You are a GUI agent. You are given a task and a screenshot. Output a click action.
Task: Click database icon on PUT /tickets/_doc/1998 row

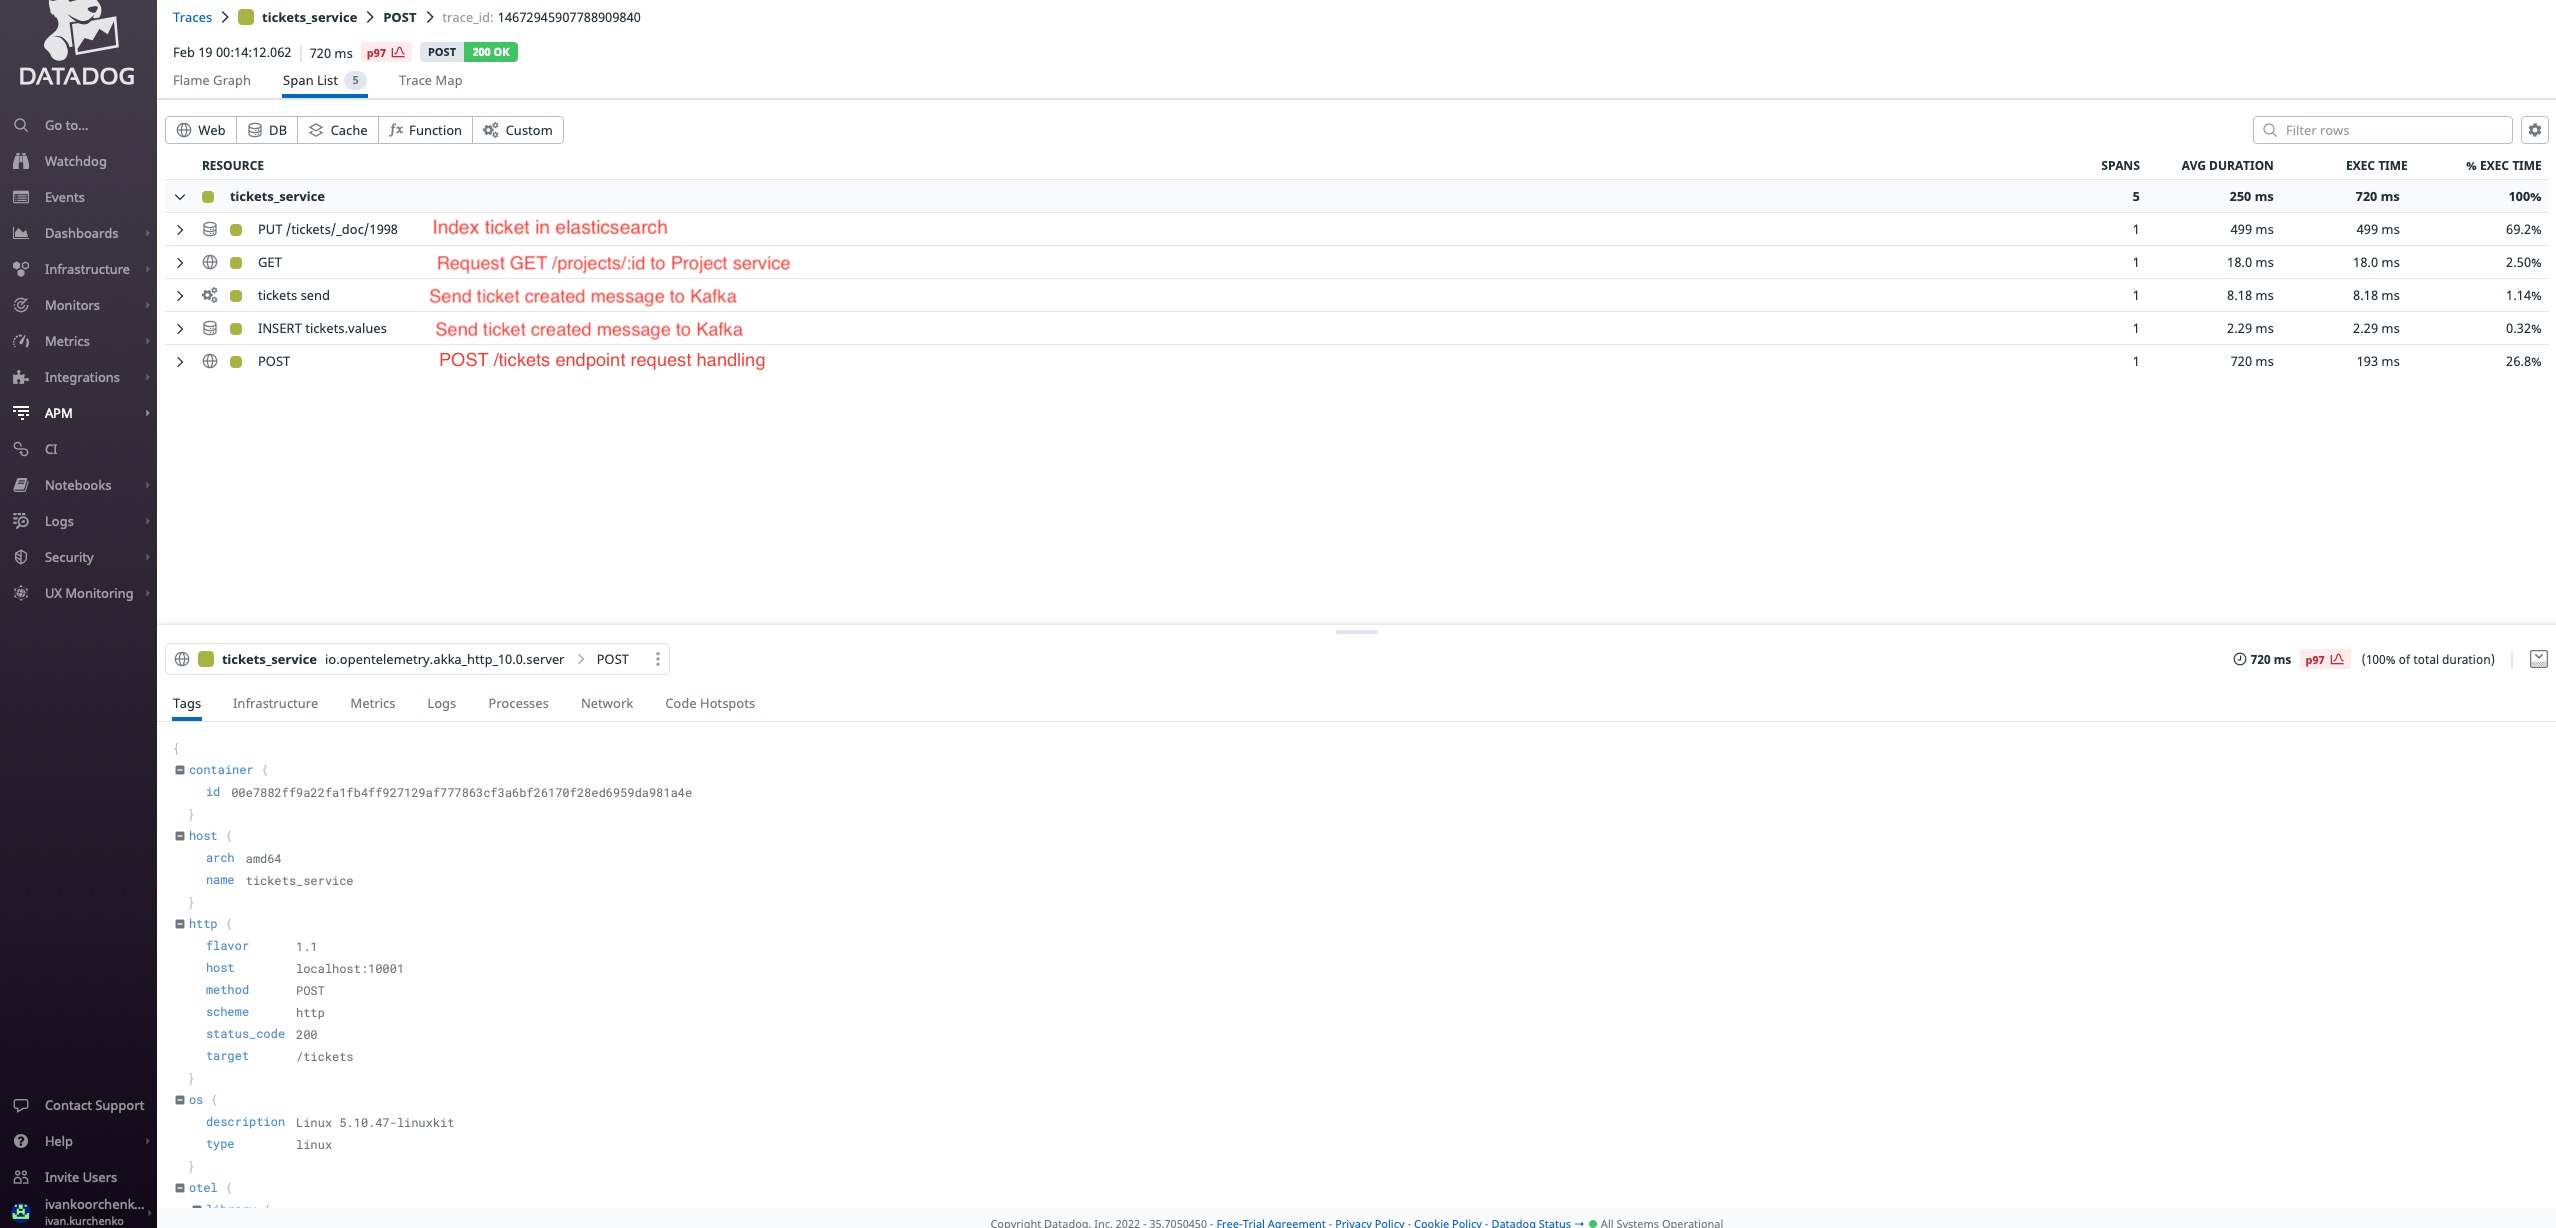pos(210,229)
